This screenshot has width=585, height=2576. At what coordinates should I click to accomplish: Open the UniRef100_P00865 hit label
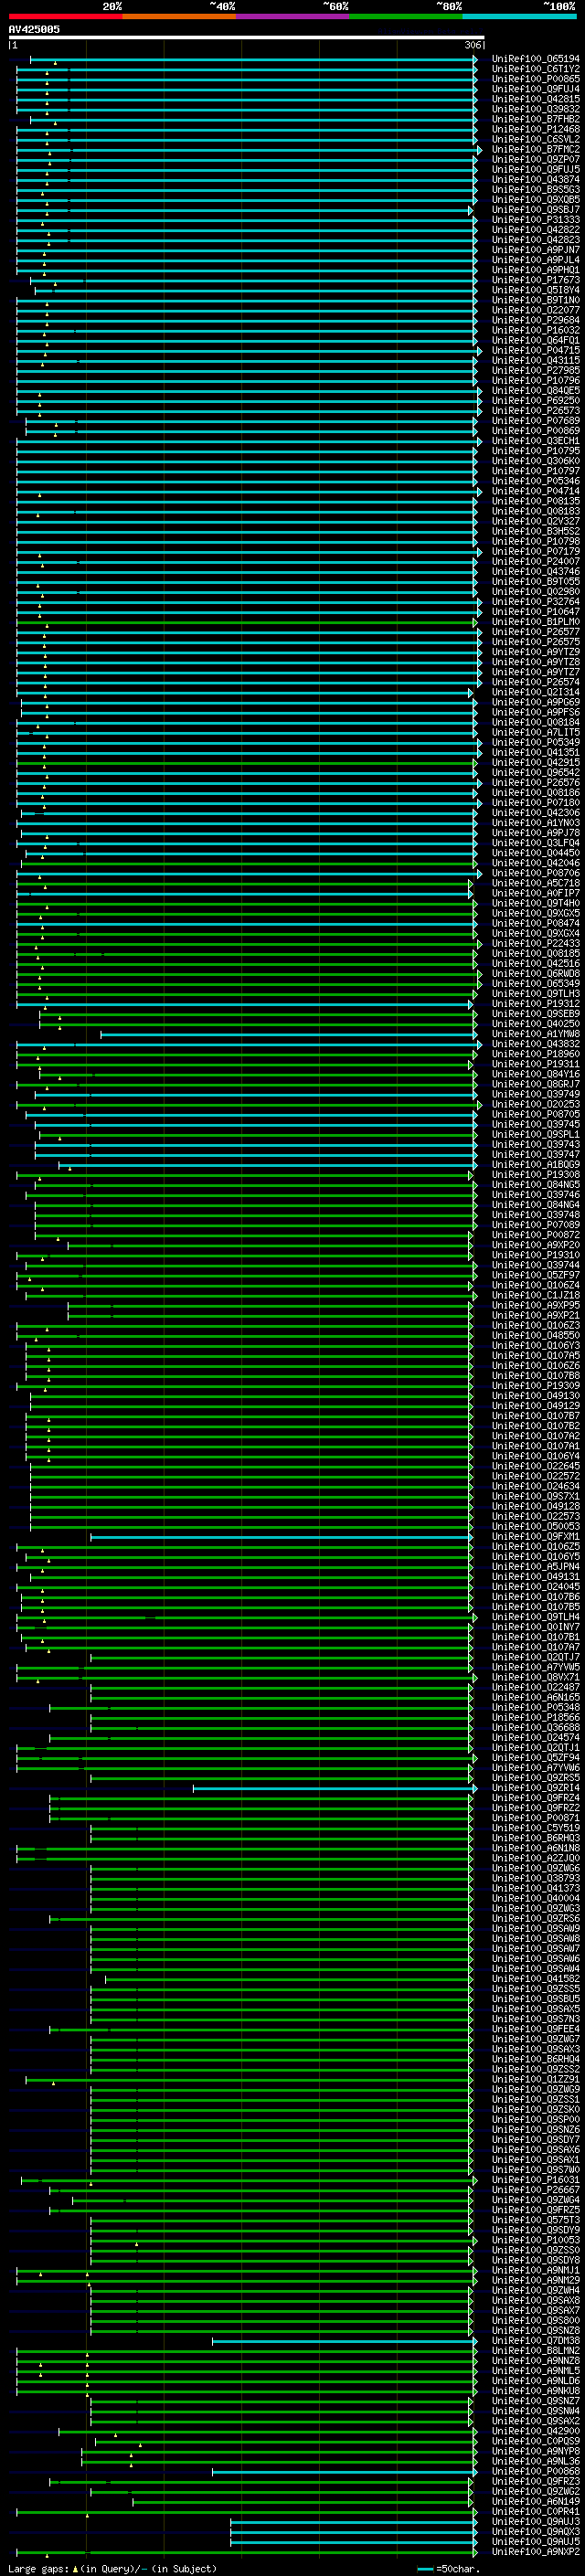[535, 79]
